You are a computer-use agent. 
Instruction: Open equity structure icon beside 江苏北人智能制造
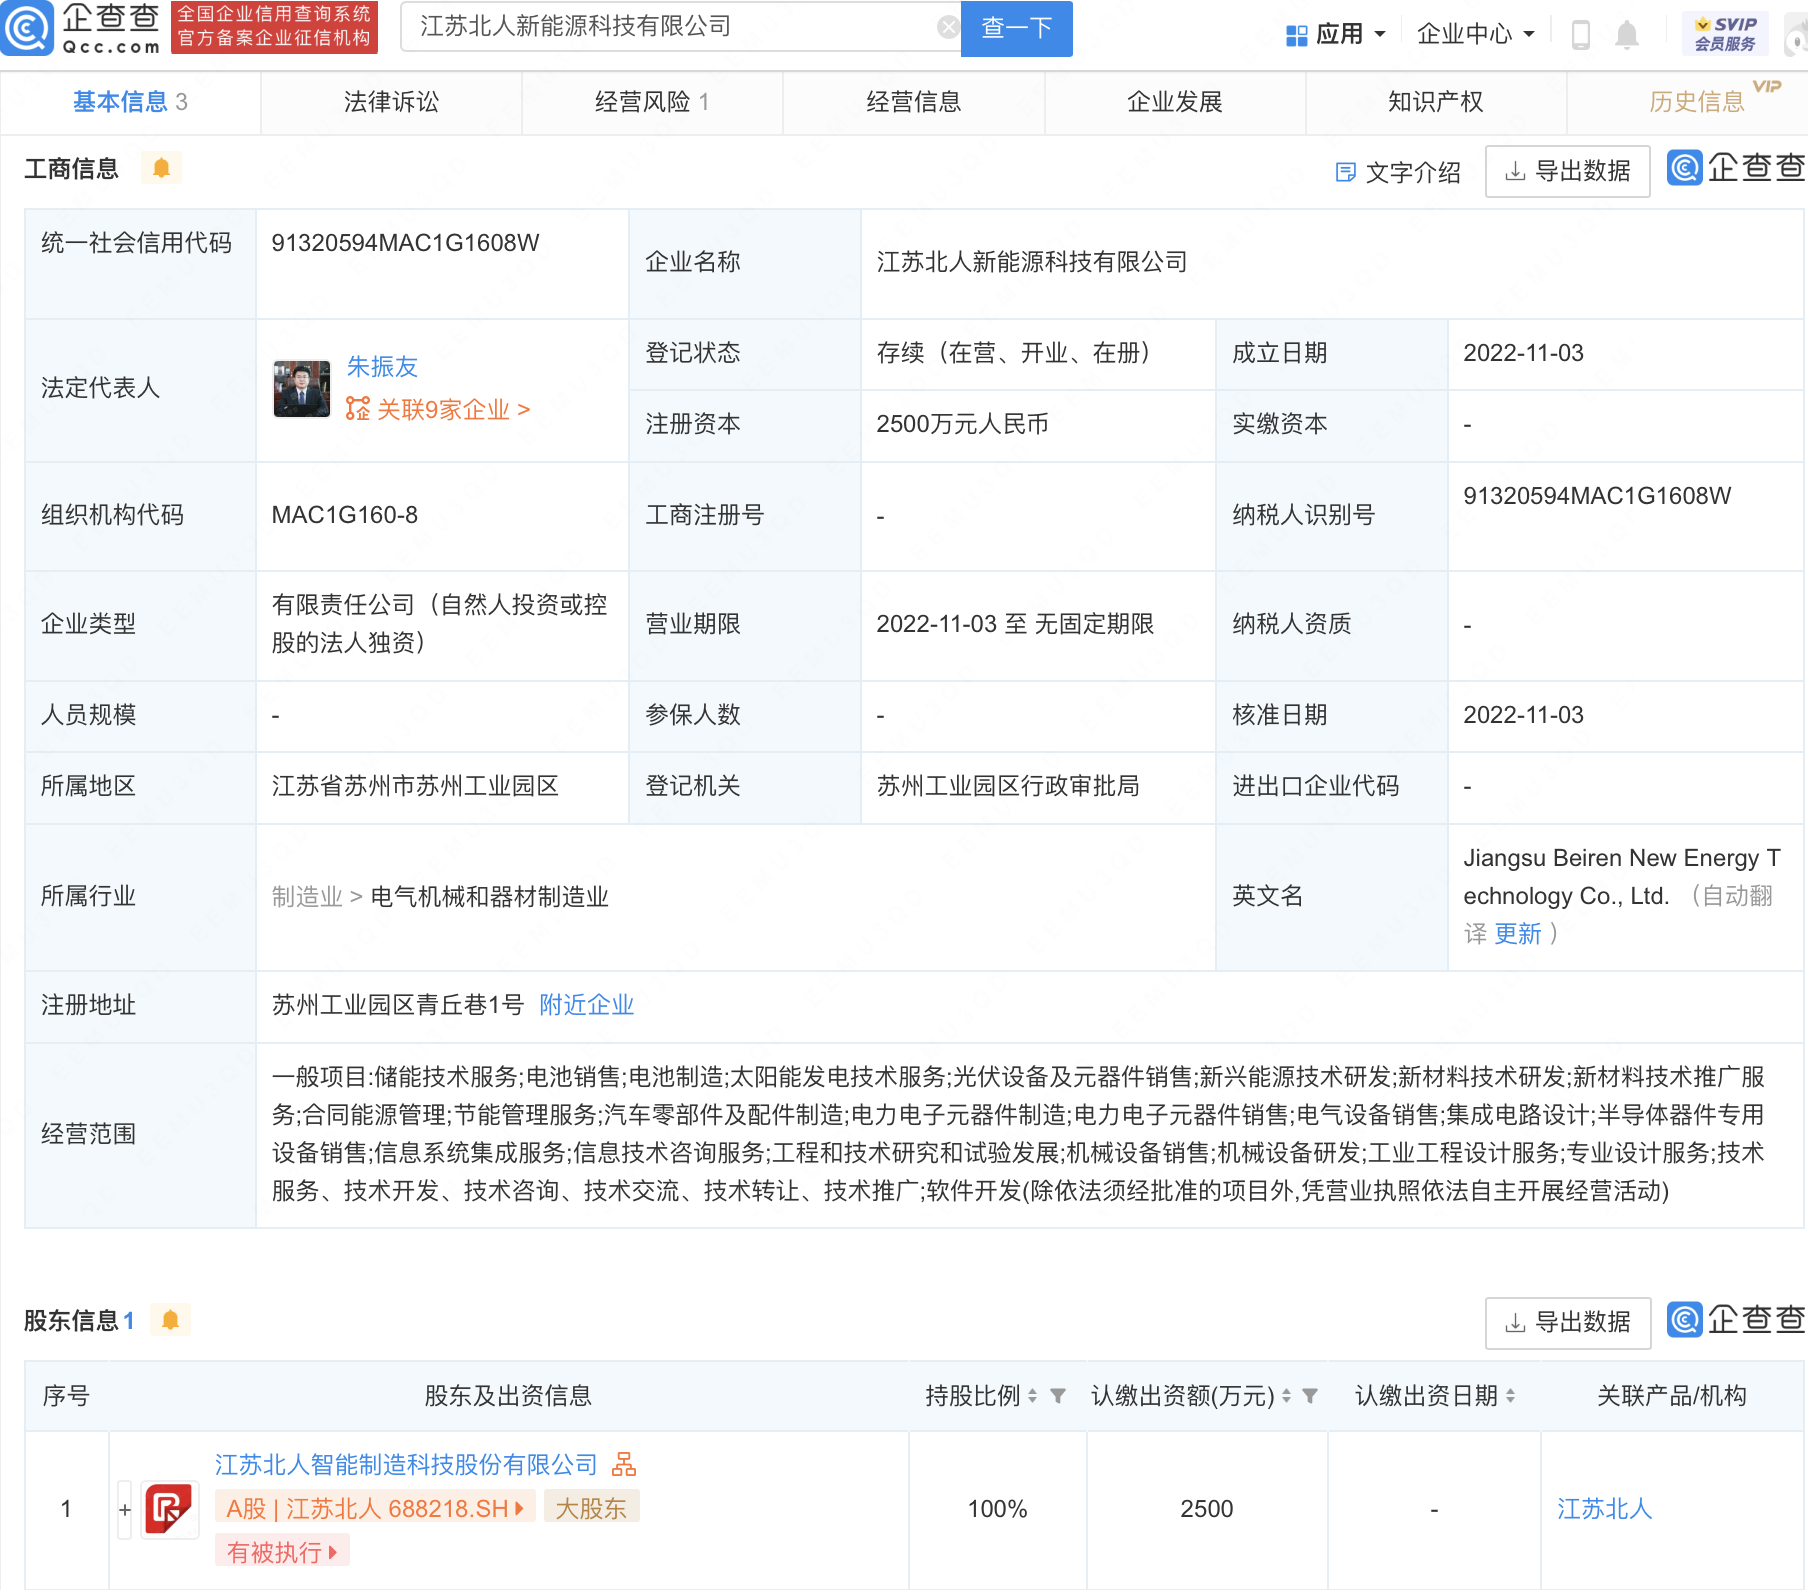[624, 1465]
